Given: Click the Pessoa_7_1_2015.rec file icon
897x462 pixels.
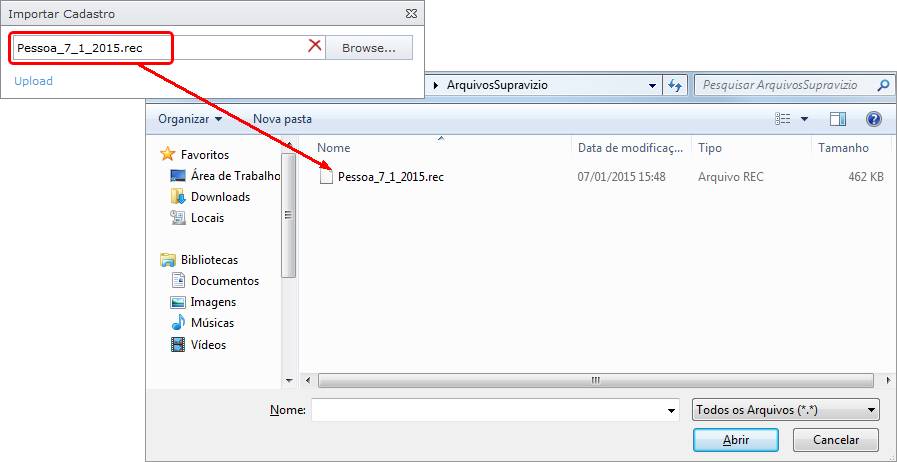Looking at the screenshot, I should tap(326, 177).
